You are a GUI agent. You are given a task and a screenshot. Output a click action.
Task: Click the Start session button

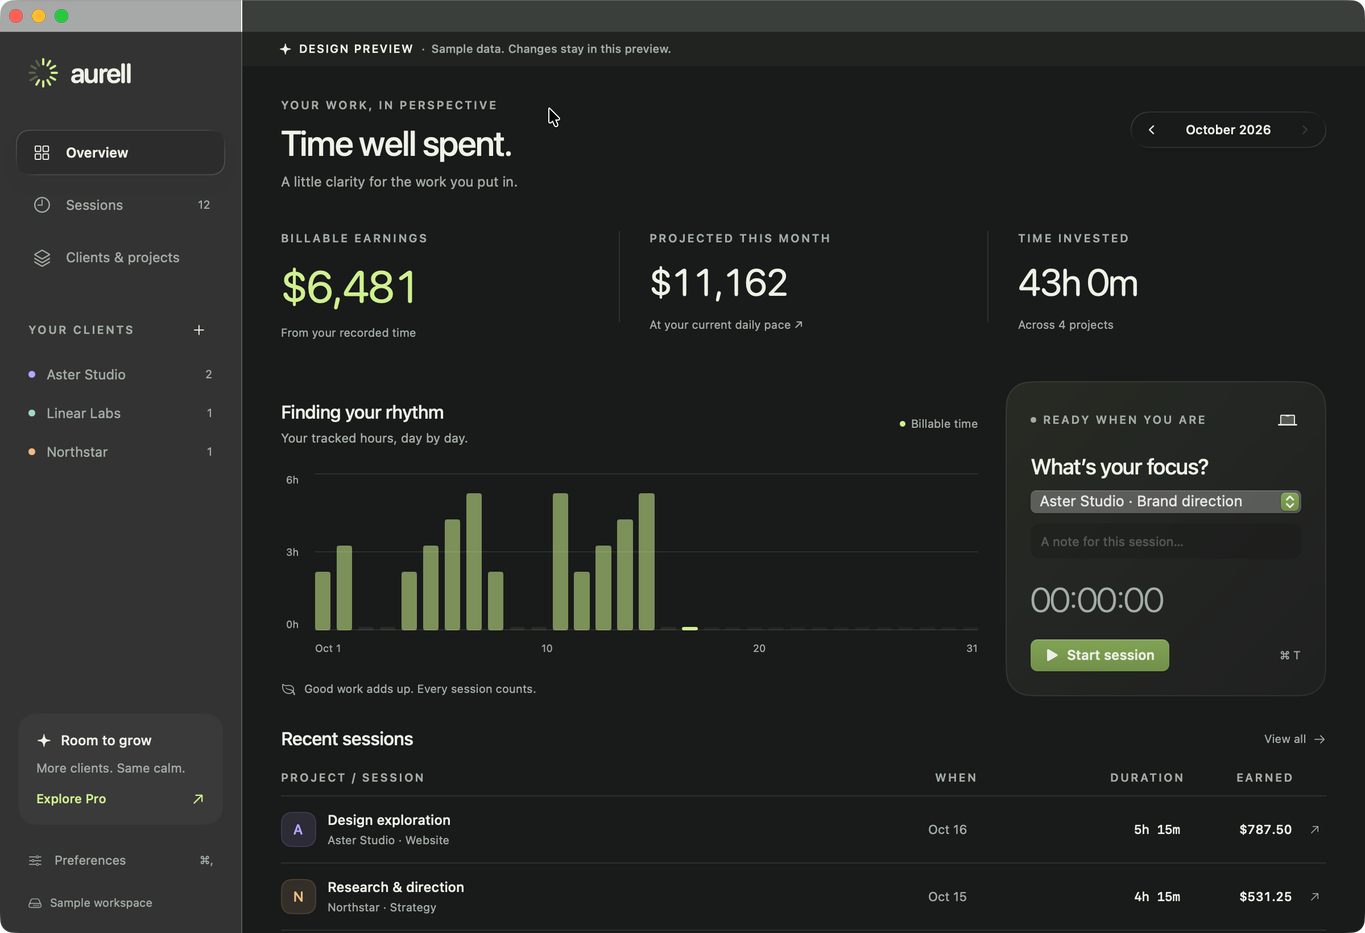coord(1099,655)
